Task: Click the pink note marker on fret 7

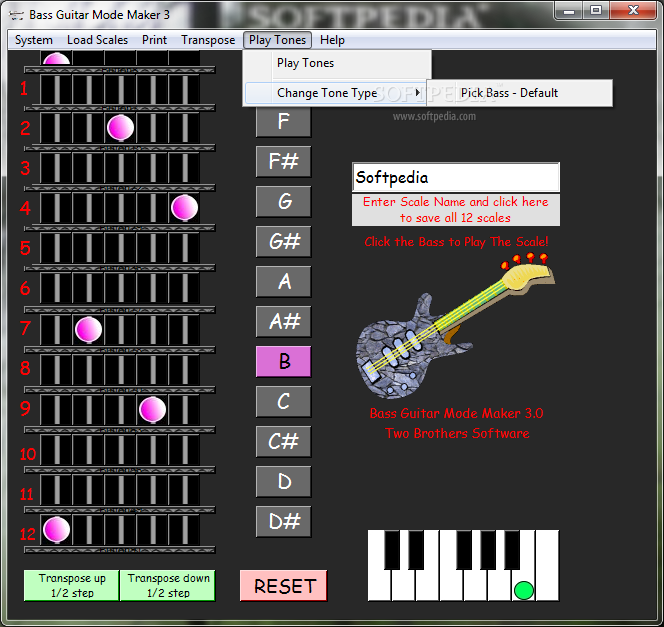Action: 89,329
